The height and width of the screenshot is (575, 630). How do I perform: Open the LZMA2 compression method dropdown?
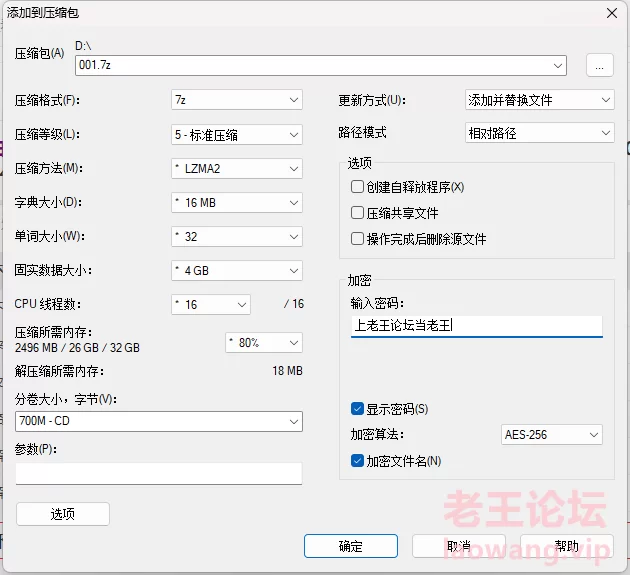point(236,168)
